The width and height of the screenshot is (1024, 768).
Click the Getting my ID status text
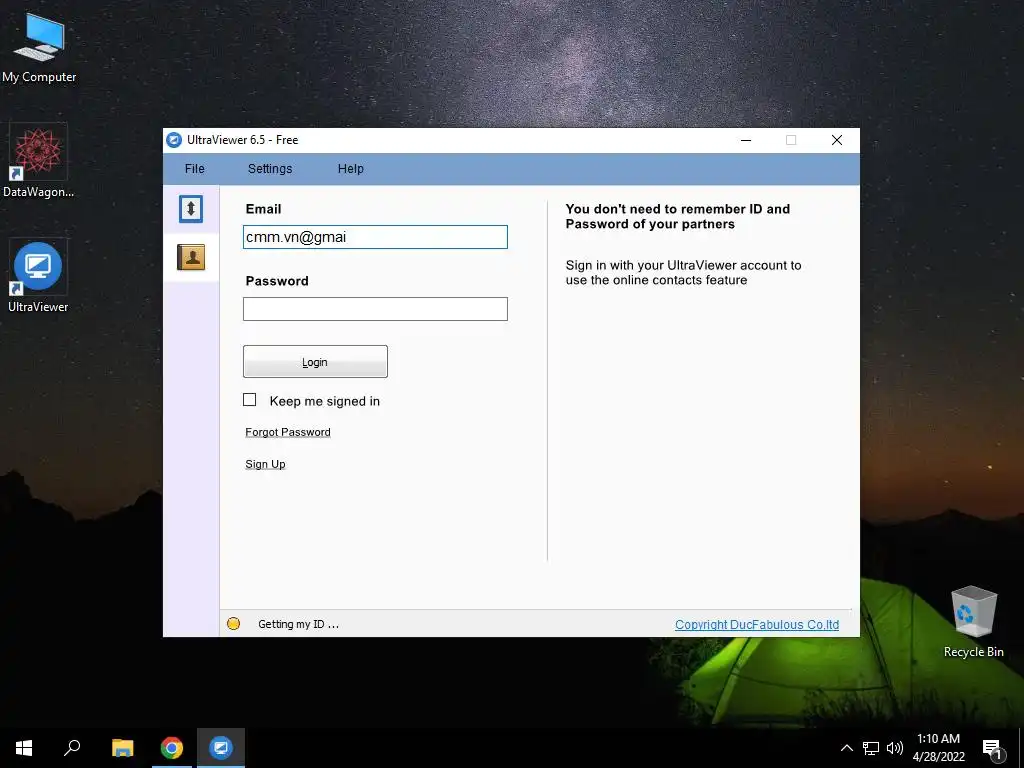coord(298,624)
